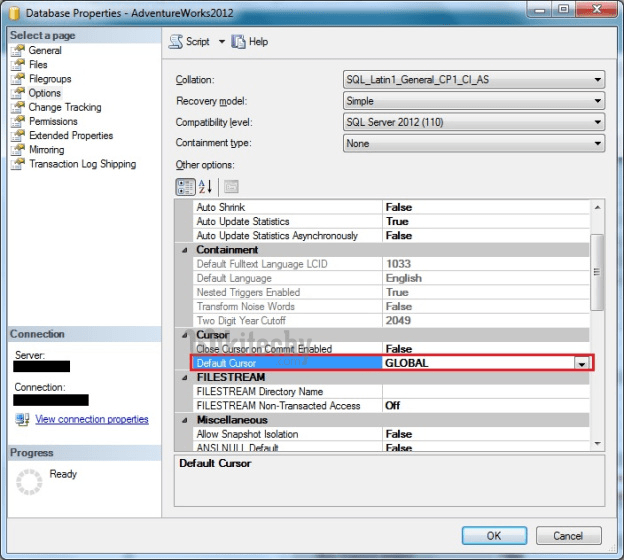Click the Permissions page icon
This screenshot has height=560, width=624.
(18, 121)
